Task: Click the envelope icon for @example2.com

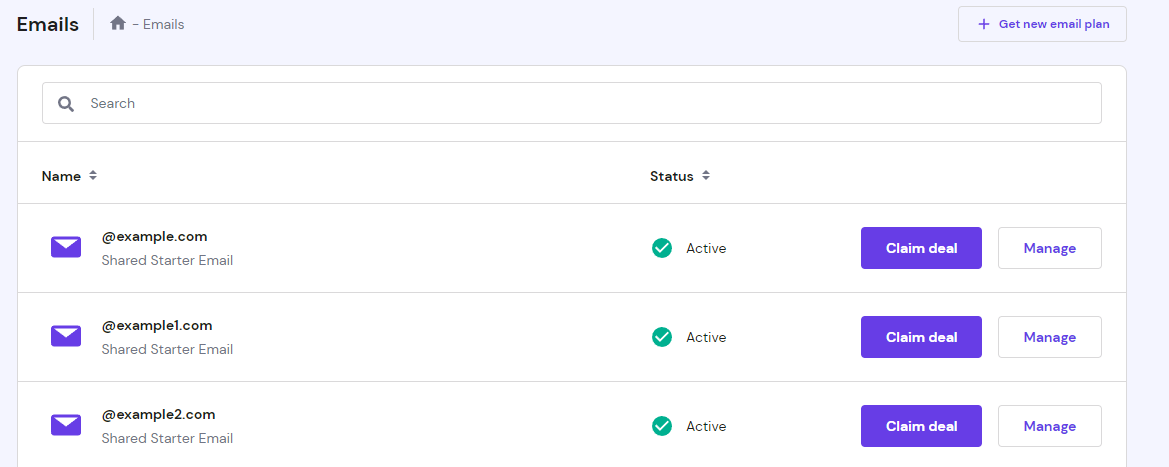Action: [66, 425]
